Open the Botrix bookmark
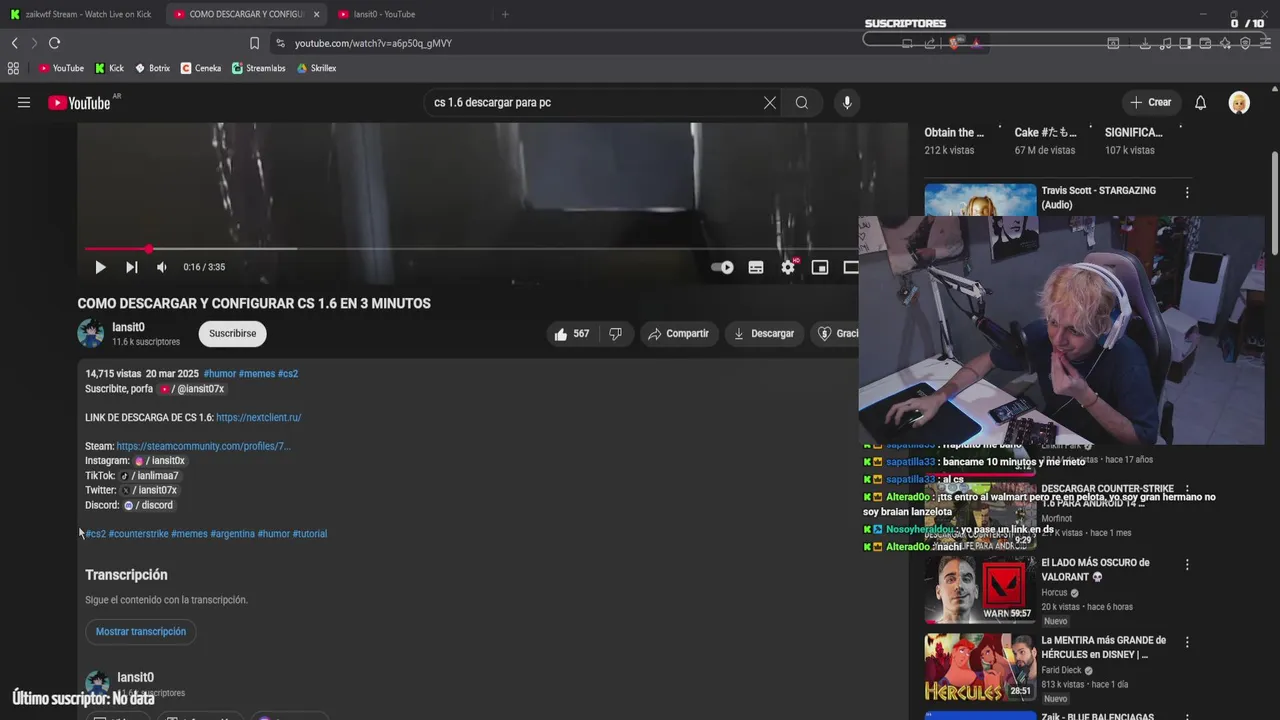Image resolution: width=1280 pixels, height=720 pixels. 153,68
